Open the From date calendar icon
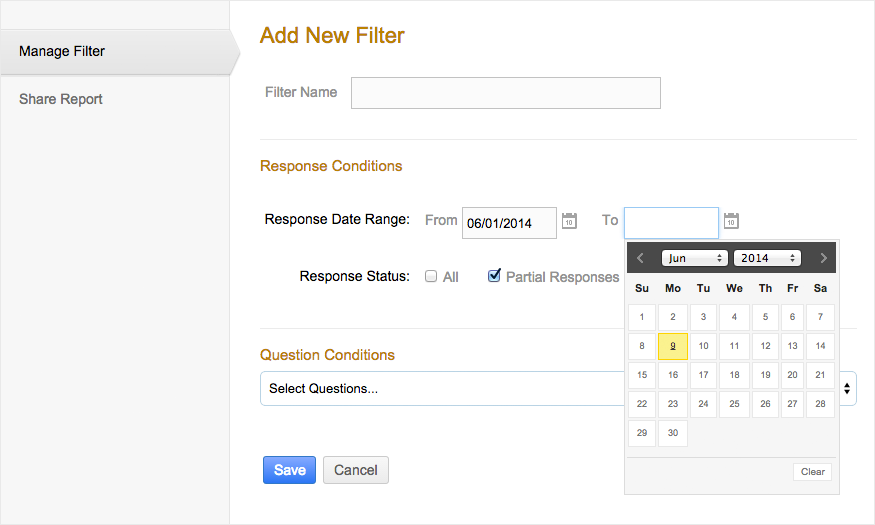The image size is (875, 525). pos(569,221)
